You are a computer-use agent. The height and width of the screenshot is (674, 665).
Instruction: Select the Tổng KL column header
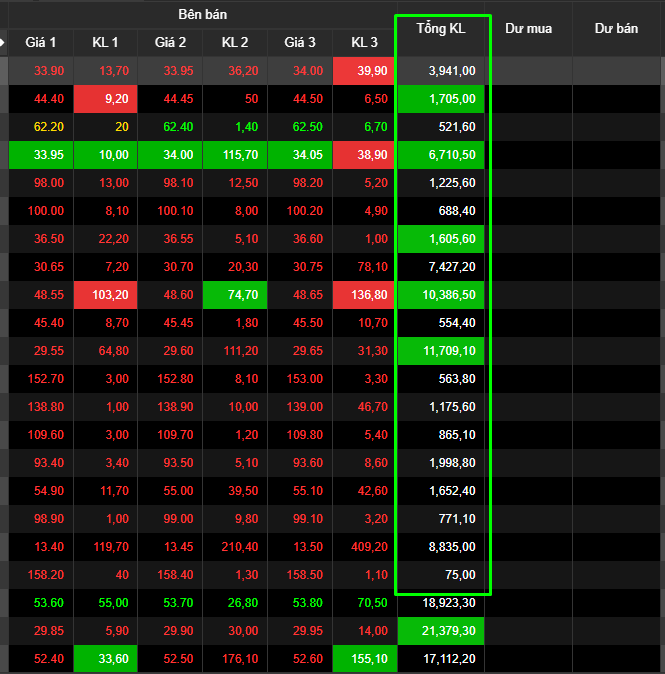tap(441, 29)
